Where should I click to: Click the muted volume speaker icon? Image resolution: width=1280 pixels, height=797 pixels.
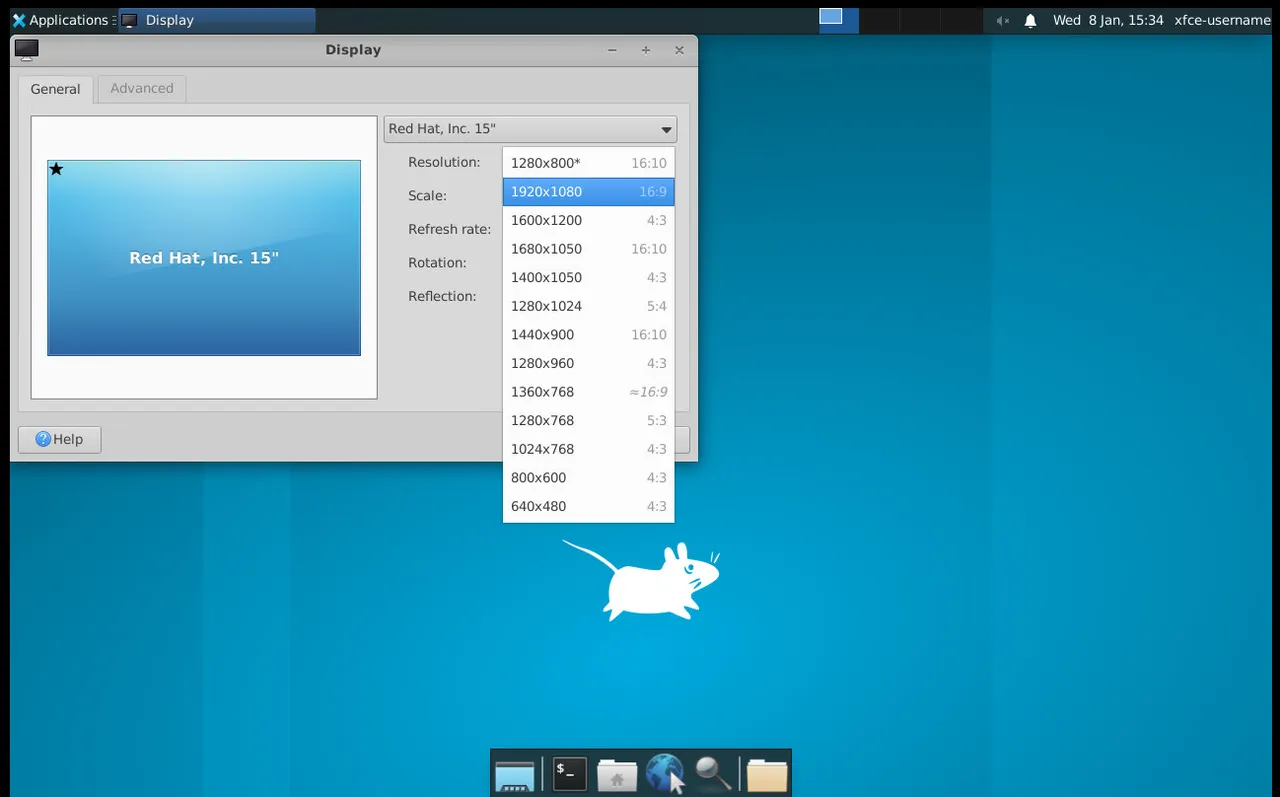(1003, 20)
